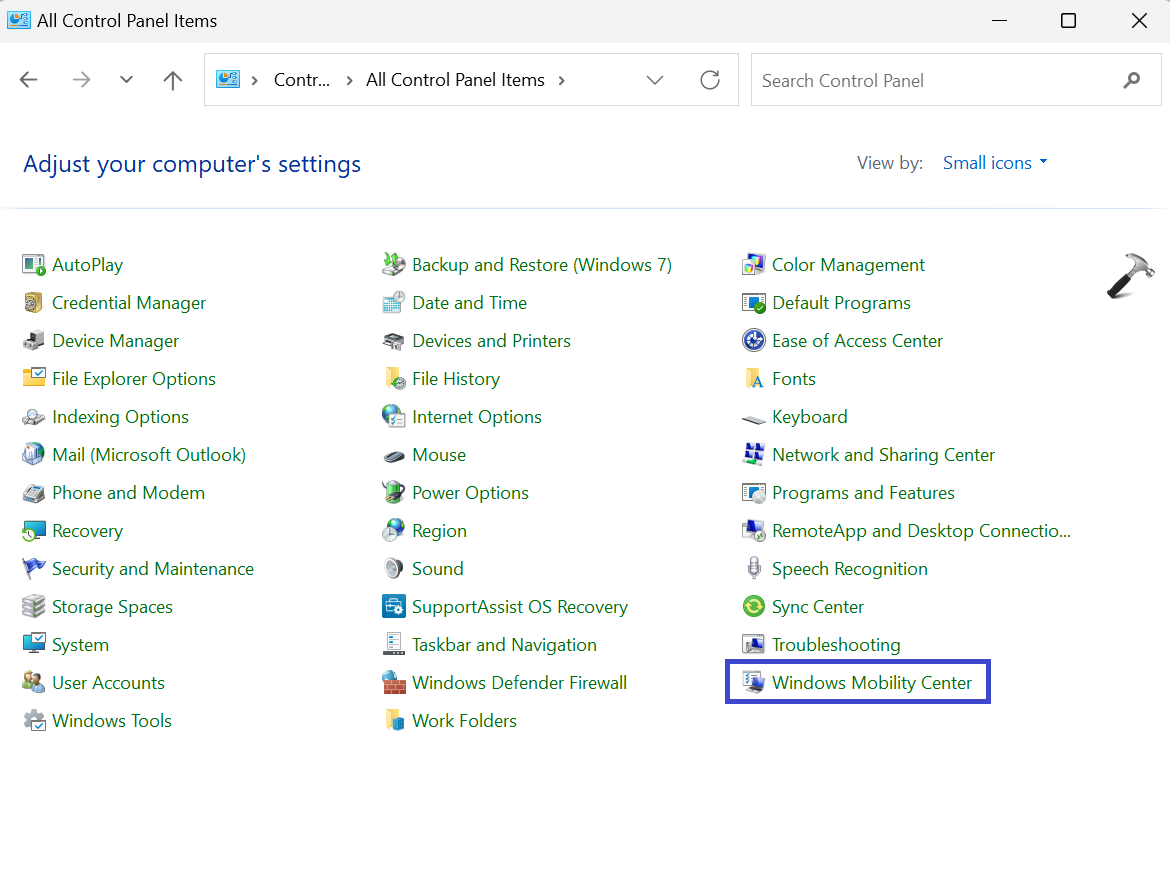Screen dimensions: 1170x870
Task: Open the Sound speaker icon
Action: click(393, 569)
